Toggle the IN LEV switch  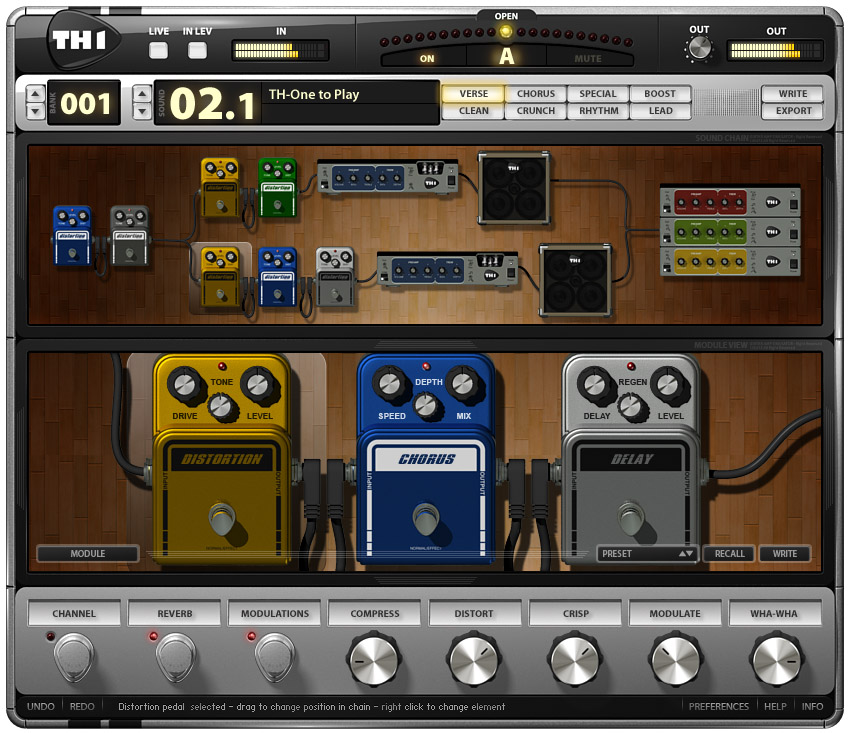point(197,50)
